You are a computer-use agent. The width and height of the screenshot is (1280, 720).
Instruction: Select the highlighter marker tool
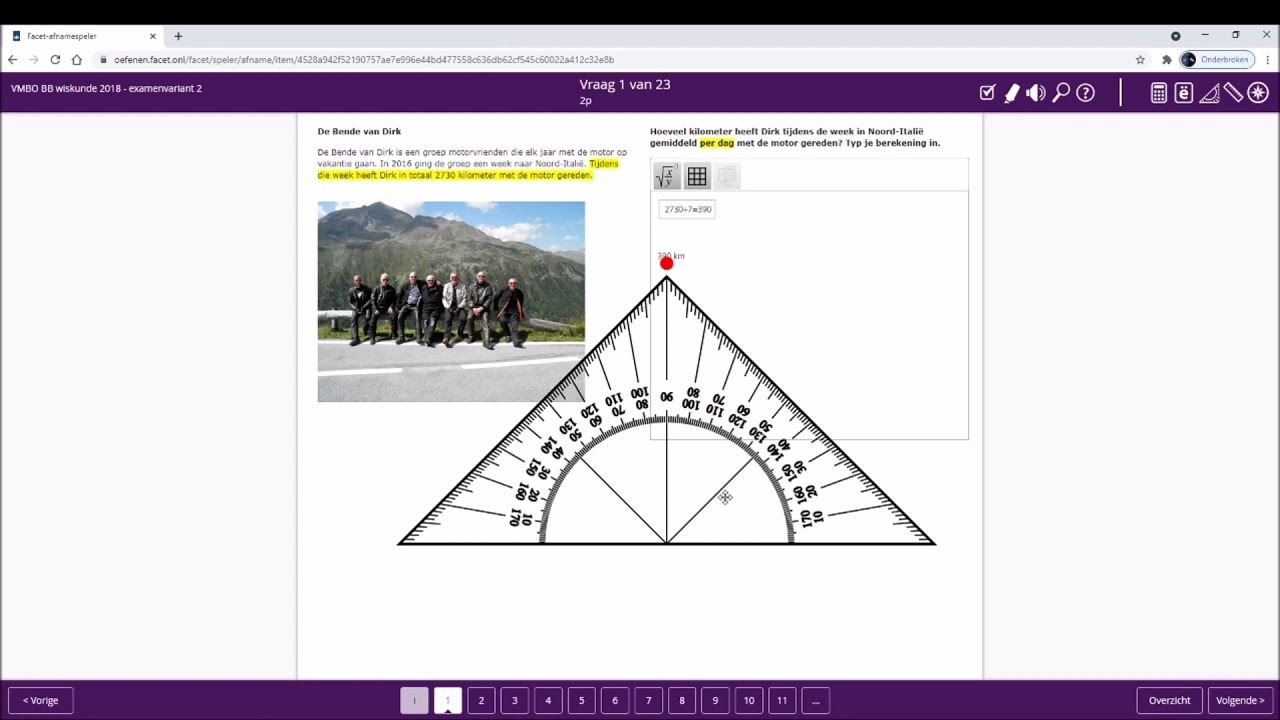(1011, 93)
